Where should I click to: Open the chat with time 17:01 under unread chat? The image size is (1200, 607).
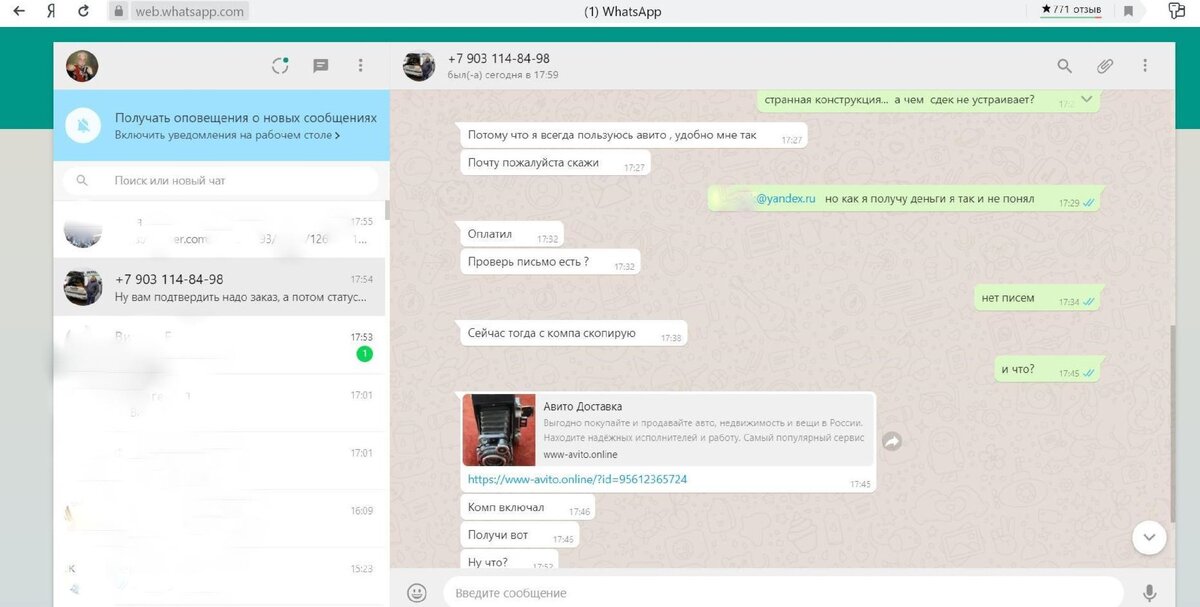click(x=220, y=404)
